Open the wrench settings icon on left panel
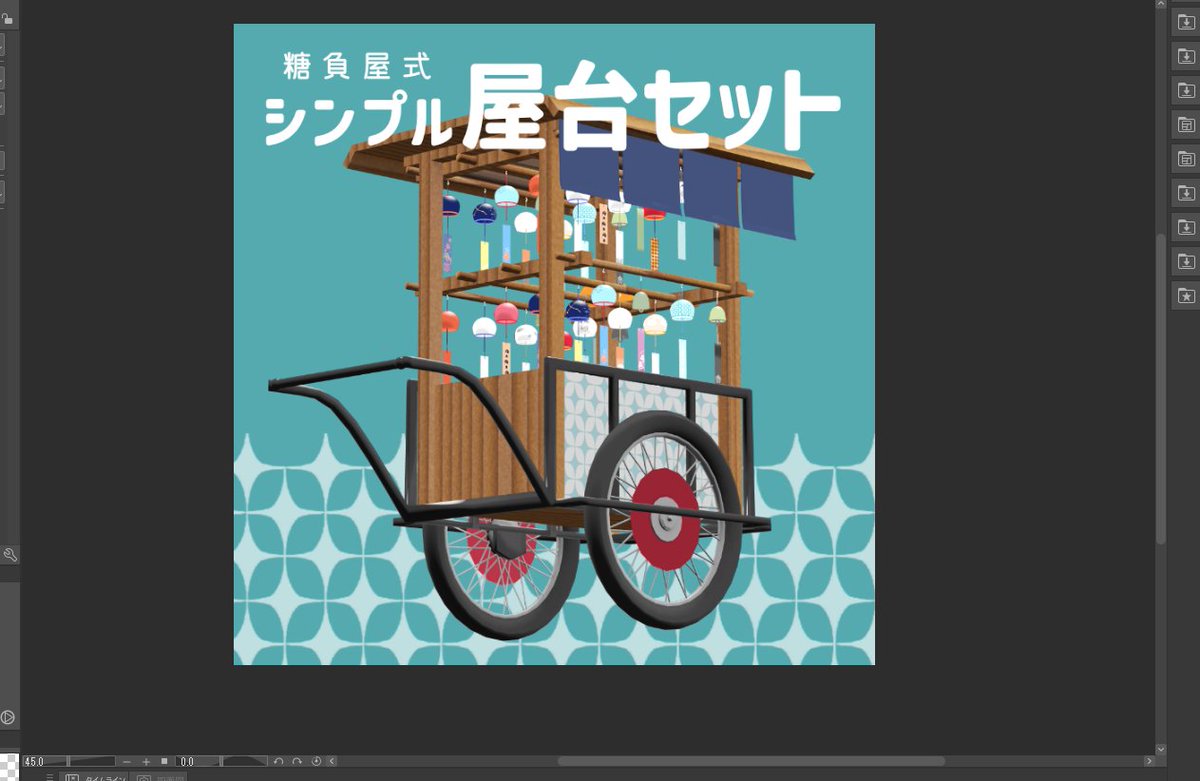 pyautogui.click(x=10, y=555)
